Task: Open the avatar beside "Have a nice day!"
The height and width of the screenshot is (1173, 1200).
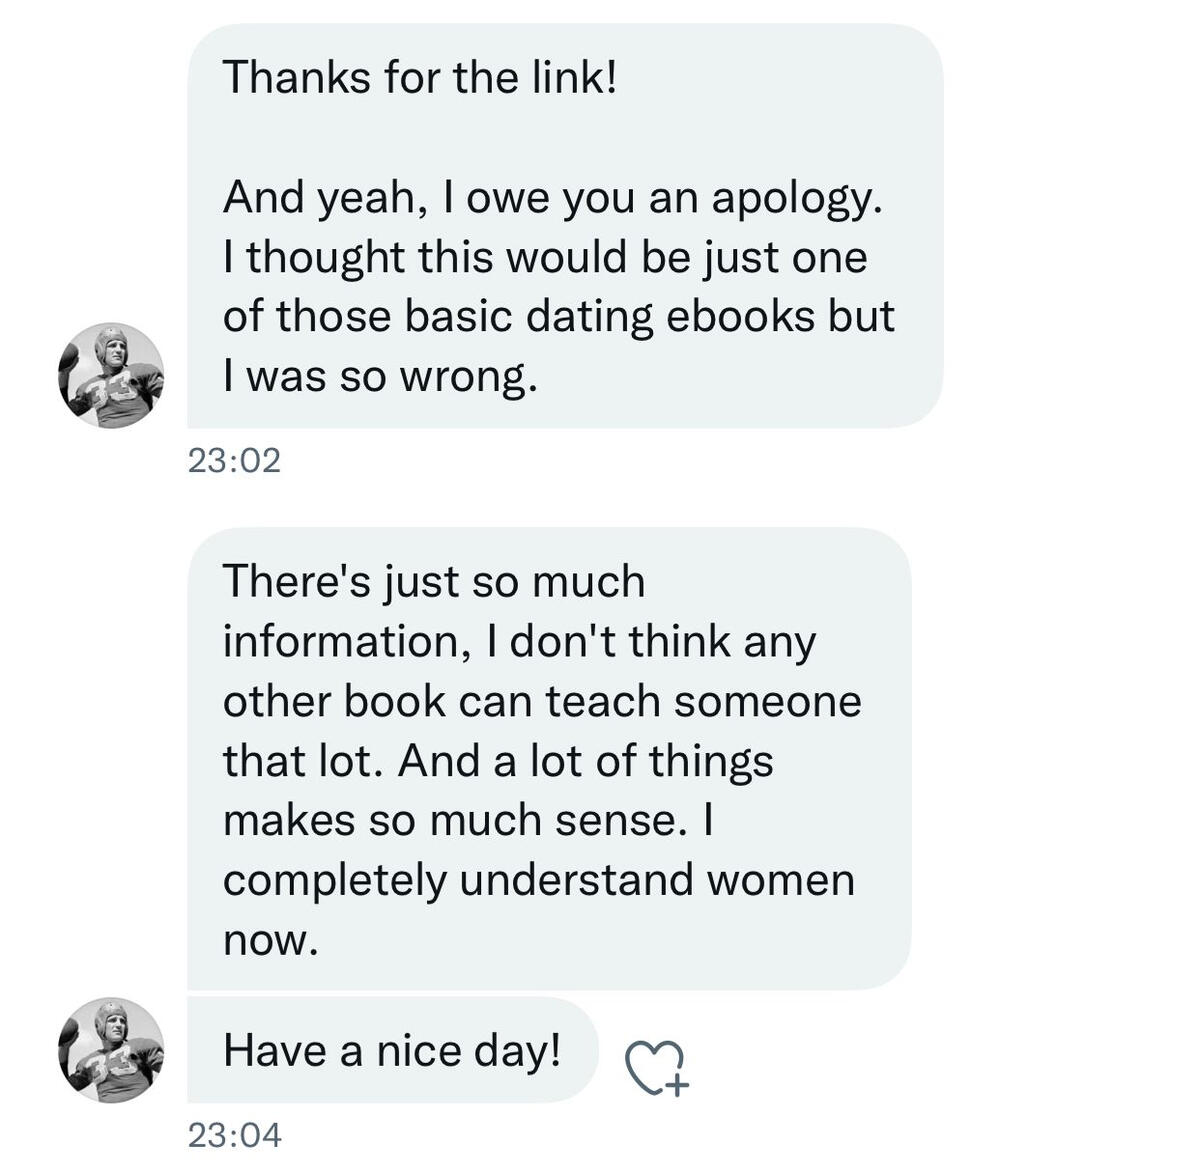Action: 111,1050
